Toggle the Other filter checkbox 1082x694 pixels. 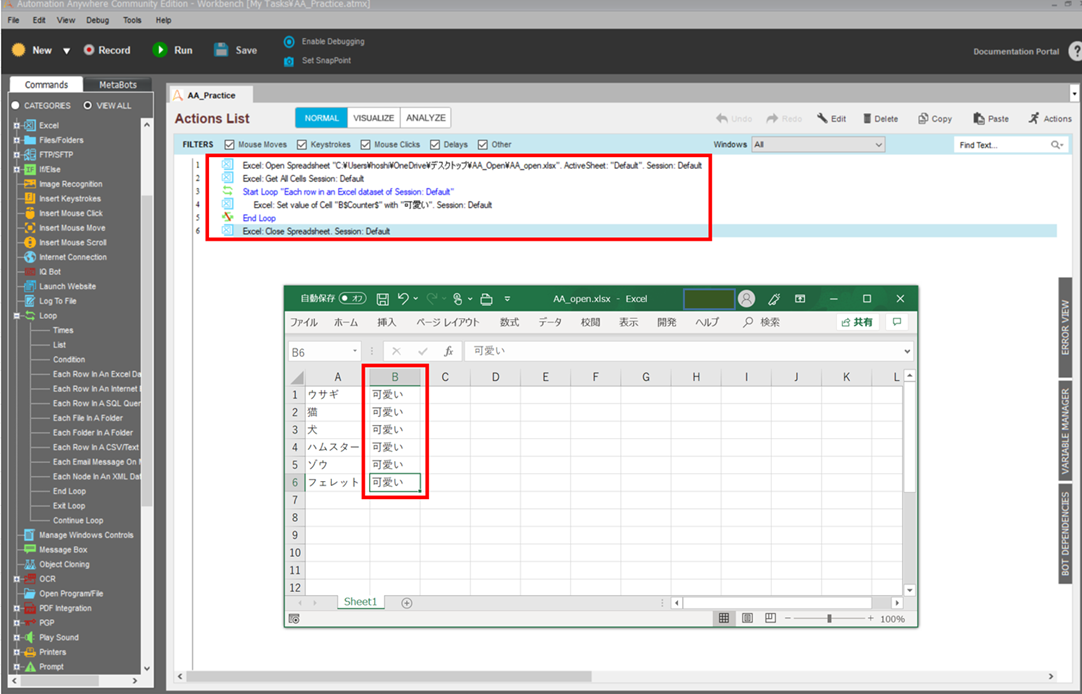point(483,145)
